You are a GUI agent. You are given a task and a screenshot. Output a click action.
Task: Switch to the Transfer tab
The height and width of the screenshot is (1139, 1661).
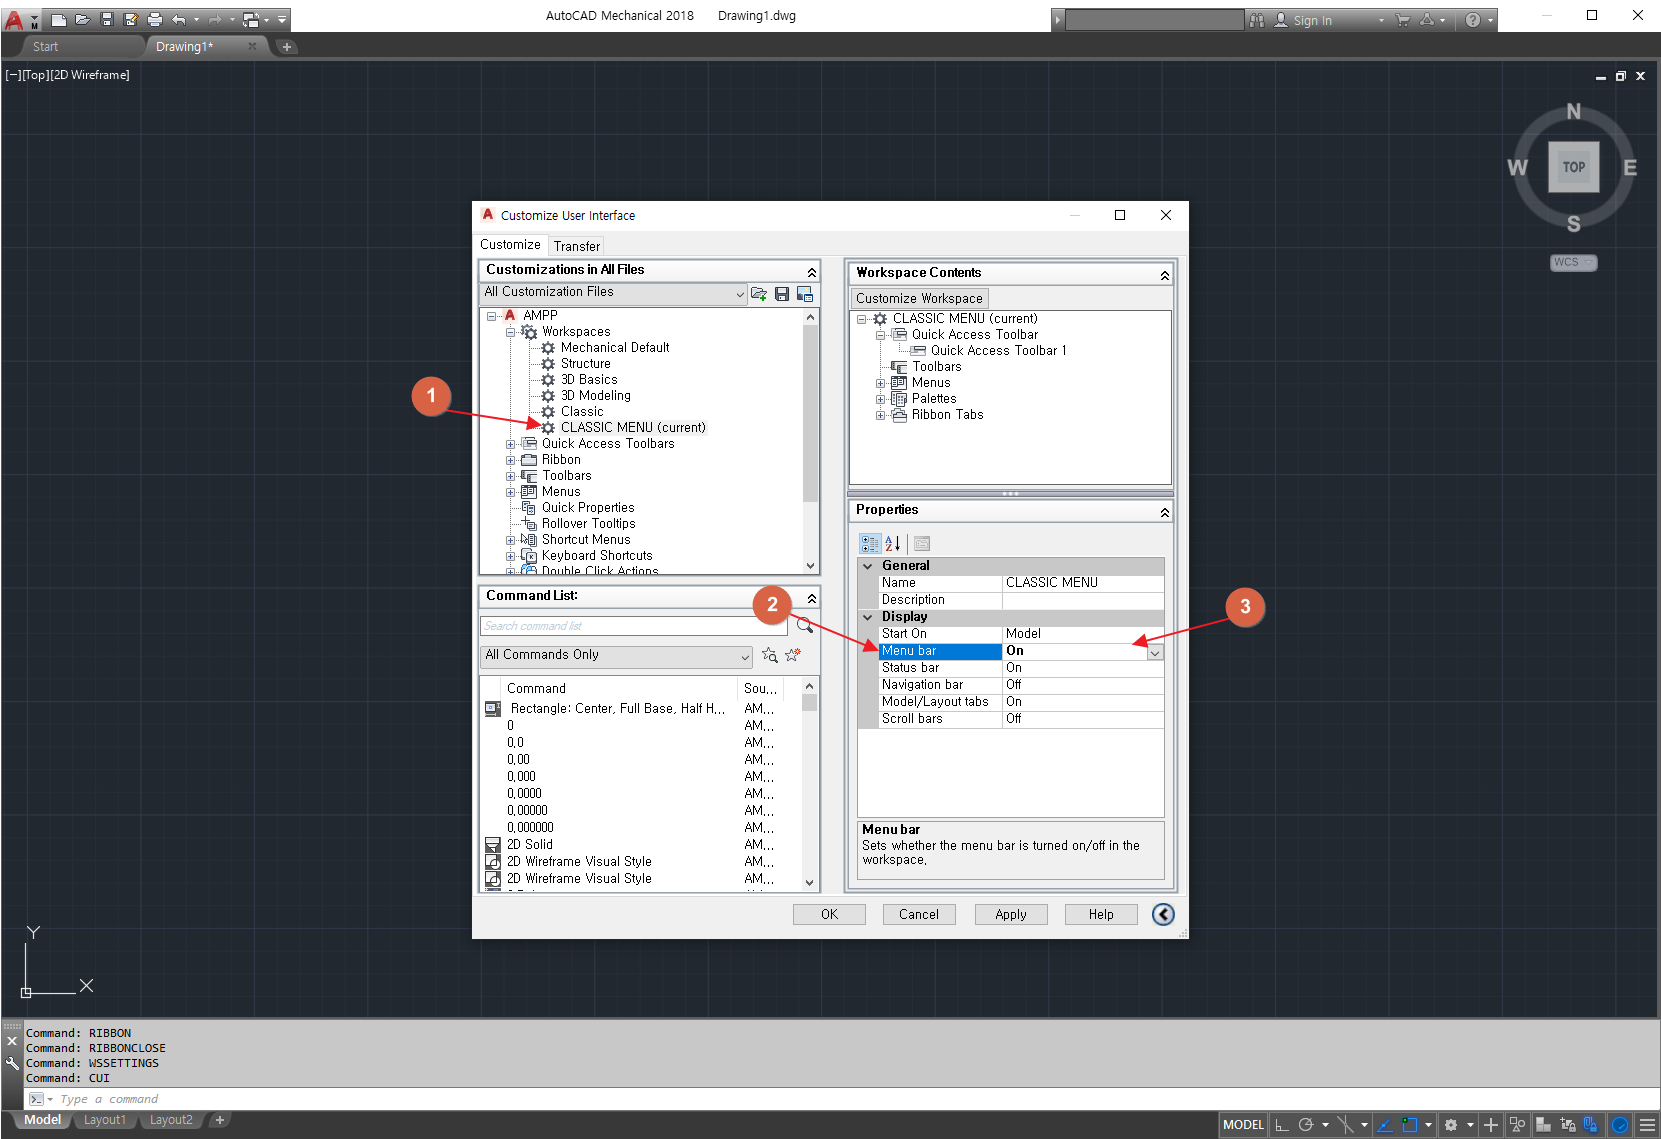point(577,246)
